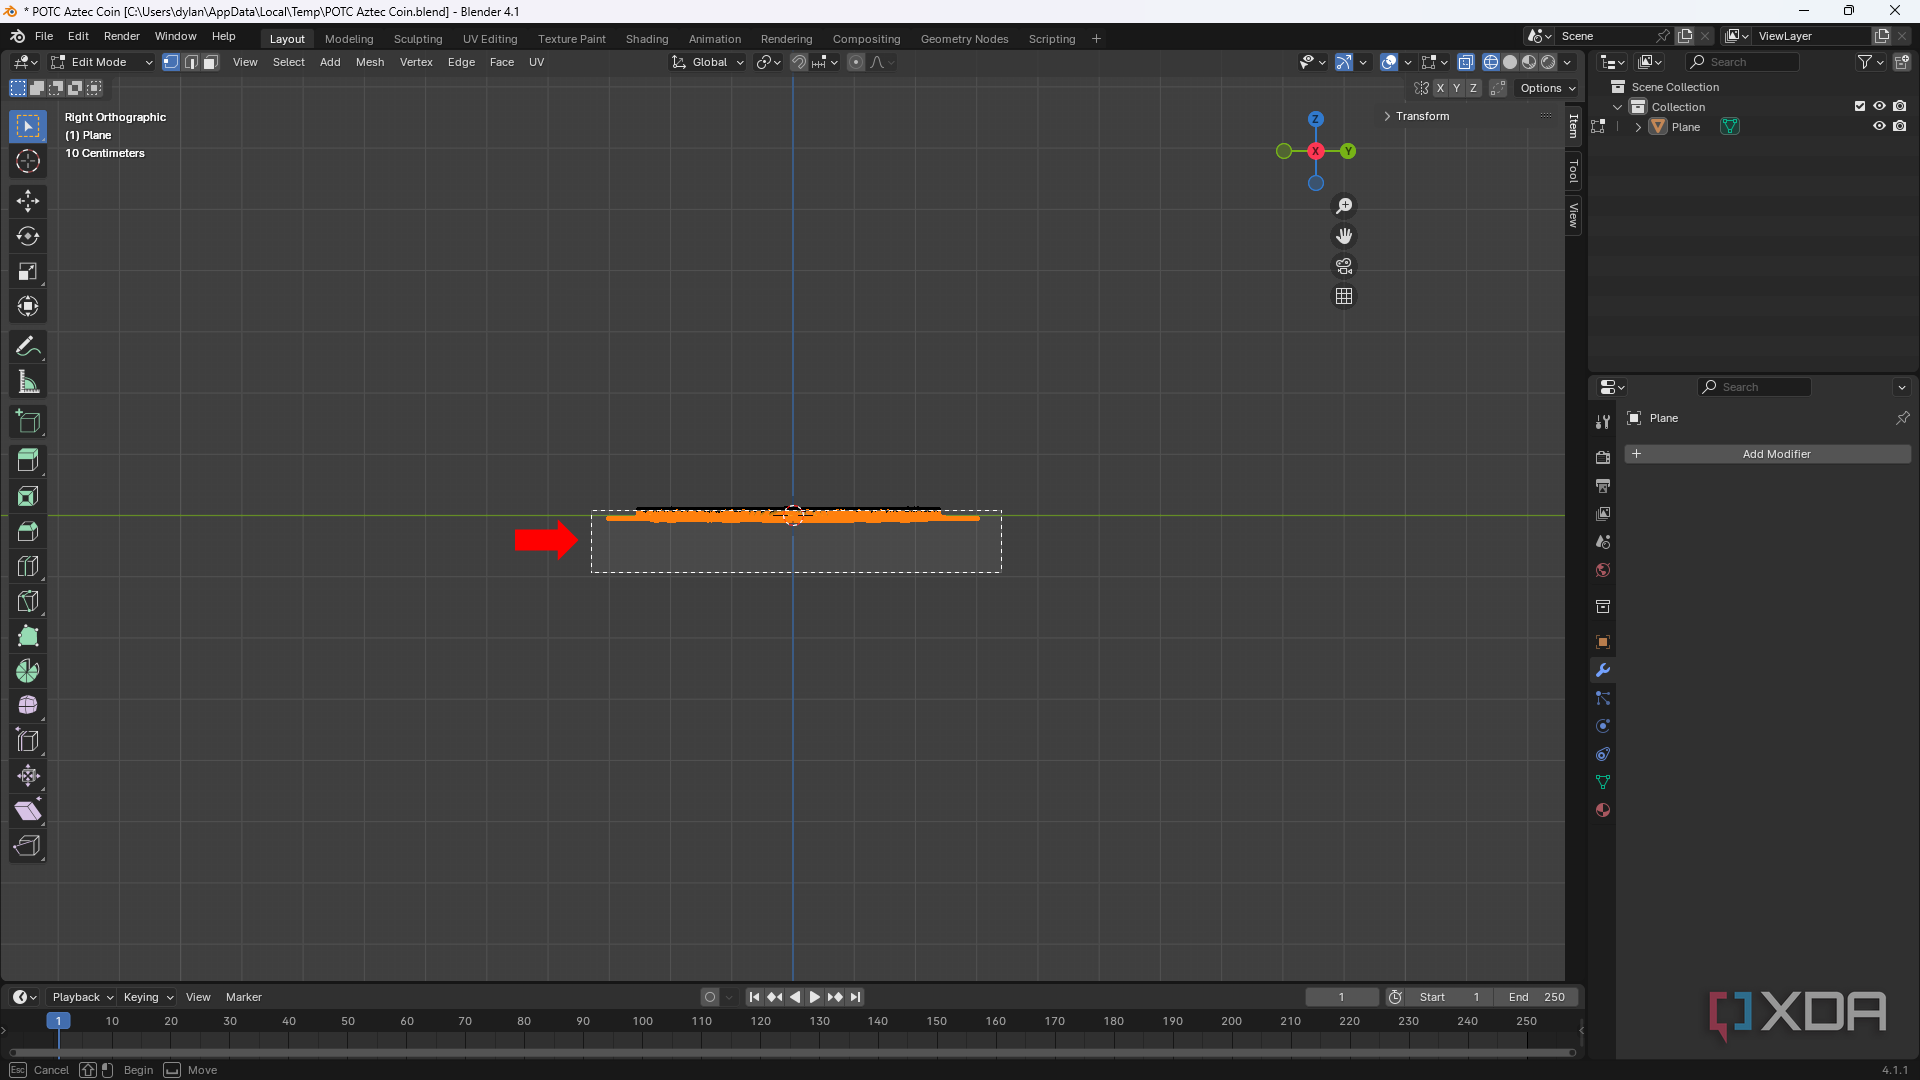Select the Rotate tool

[27, 236]
